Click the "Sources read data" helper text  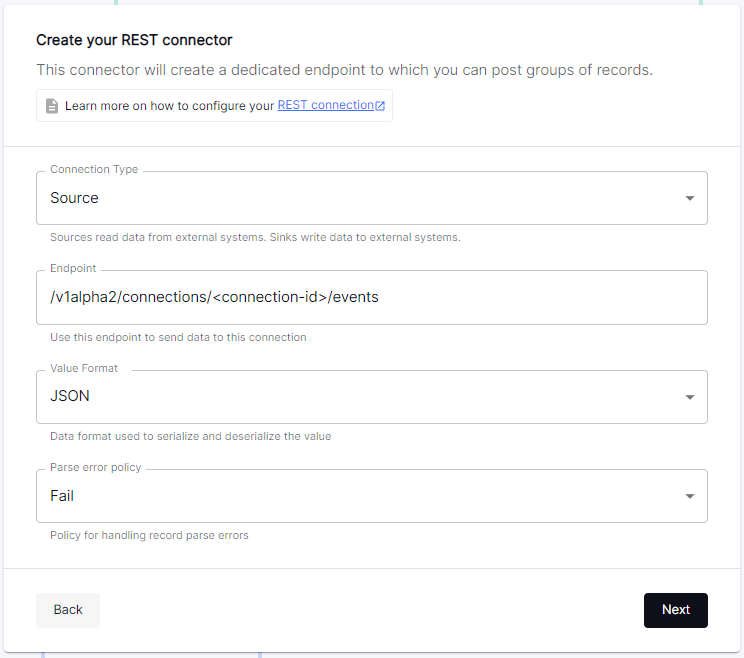255,238
